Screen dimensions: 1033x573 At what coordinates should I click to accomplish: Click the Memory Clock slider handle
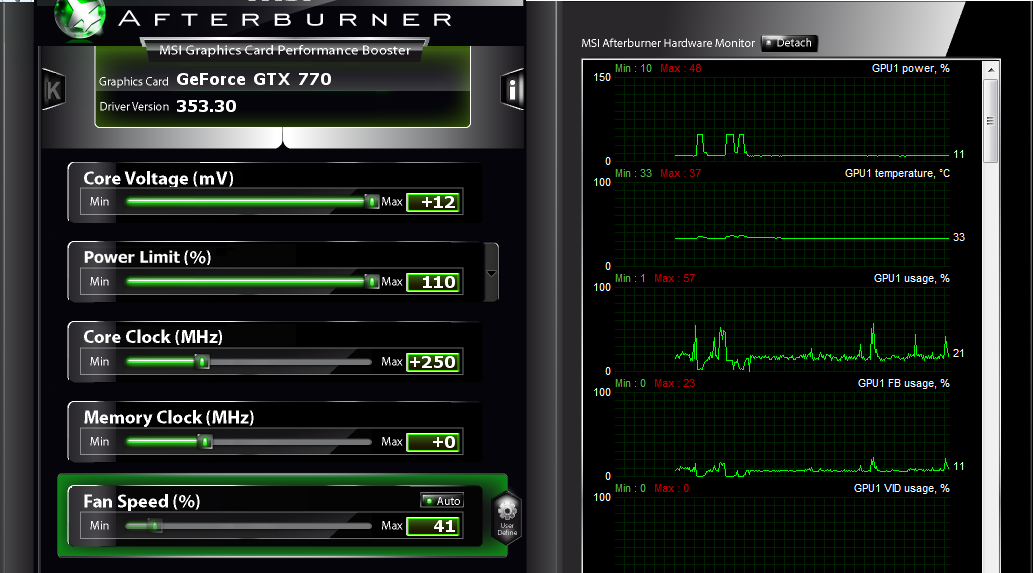click(x=206, y=442)
